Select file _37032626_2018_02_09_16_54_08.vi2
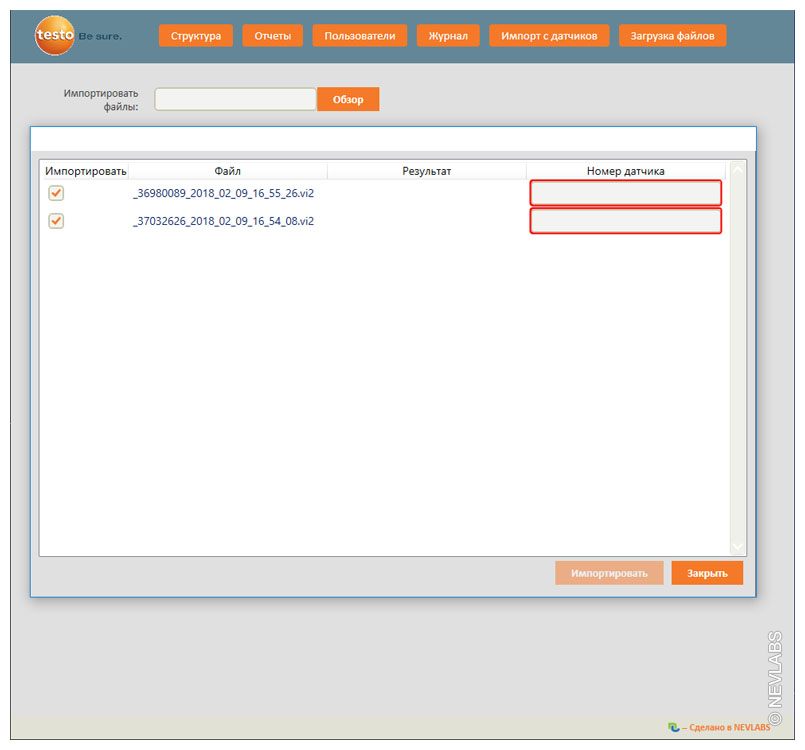The width and height of the screenshot is (805, 750). 223,221
